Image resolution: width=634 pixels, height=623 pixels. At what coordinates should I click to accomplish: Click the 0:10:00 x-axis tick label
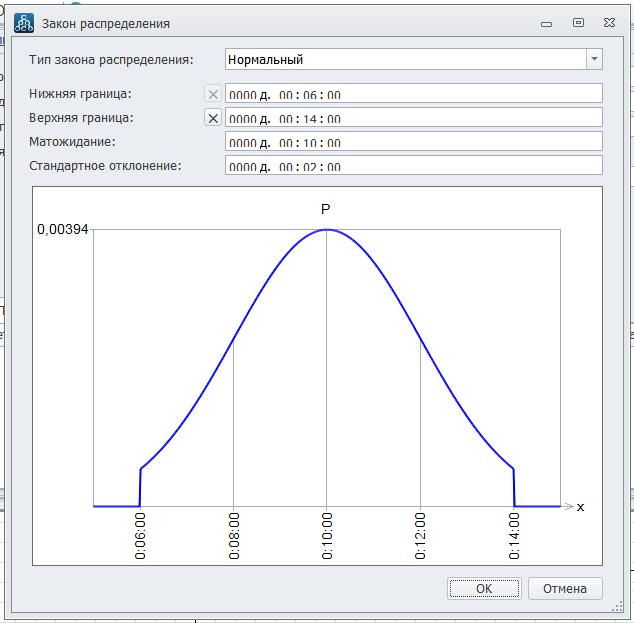(x=327, y=535)
